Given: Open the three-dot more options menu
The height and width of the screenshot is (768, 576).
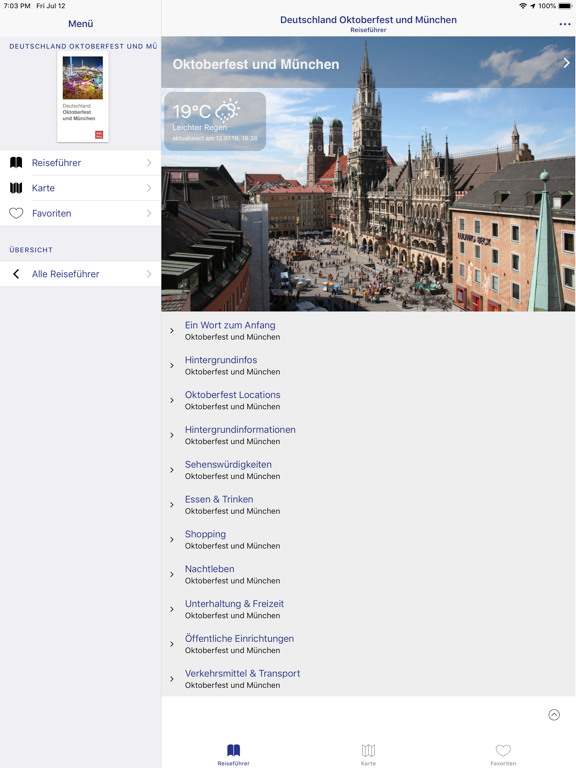Looking at the screenshot, I should click(564, 24).
